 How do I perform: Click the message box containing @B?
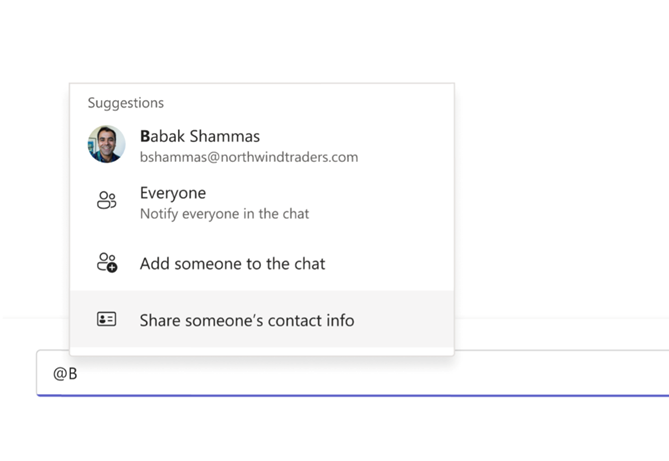coord(352,373)
